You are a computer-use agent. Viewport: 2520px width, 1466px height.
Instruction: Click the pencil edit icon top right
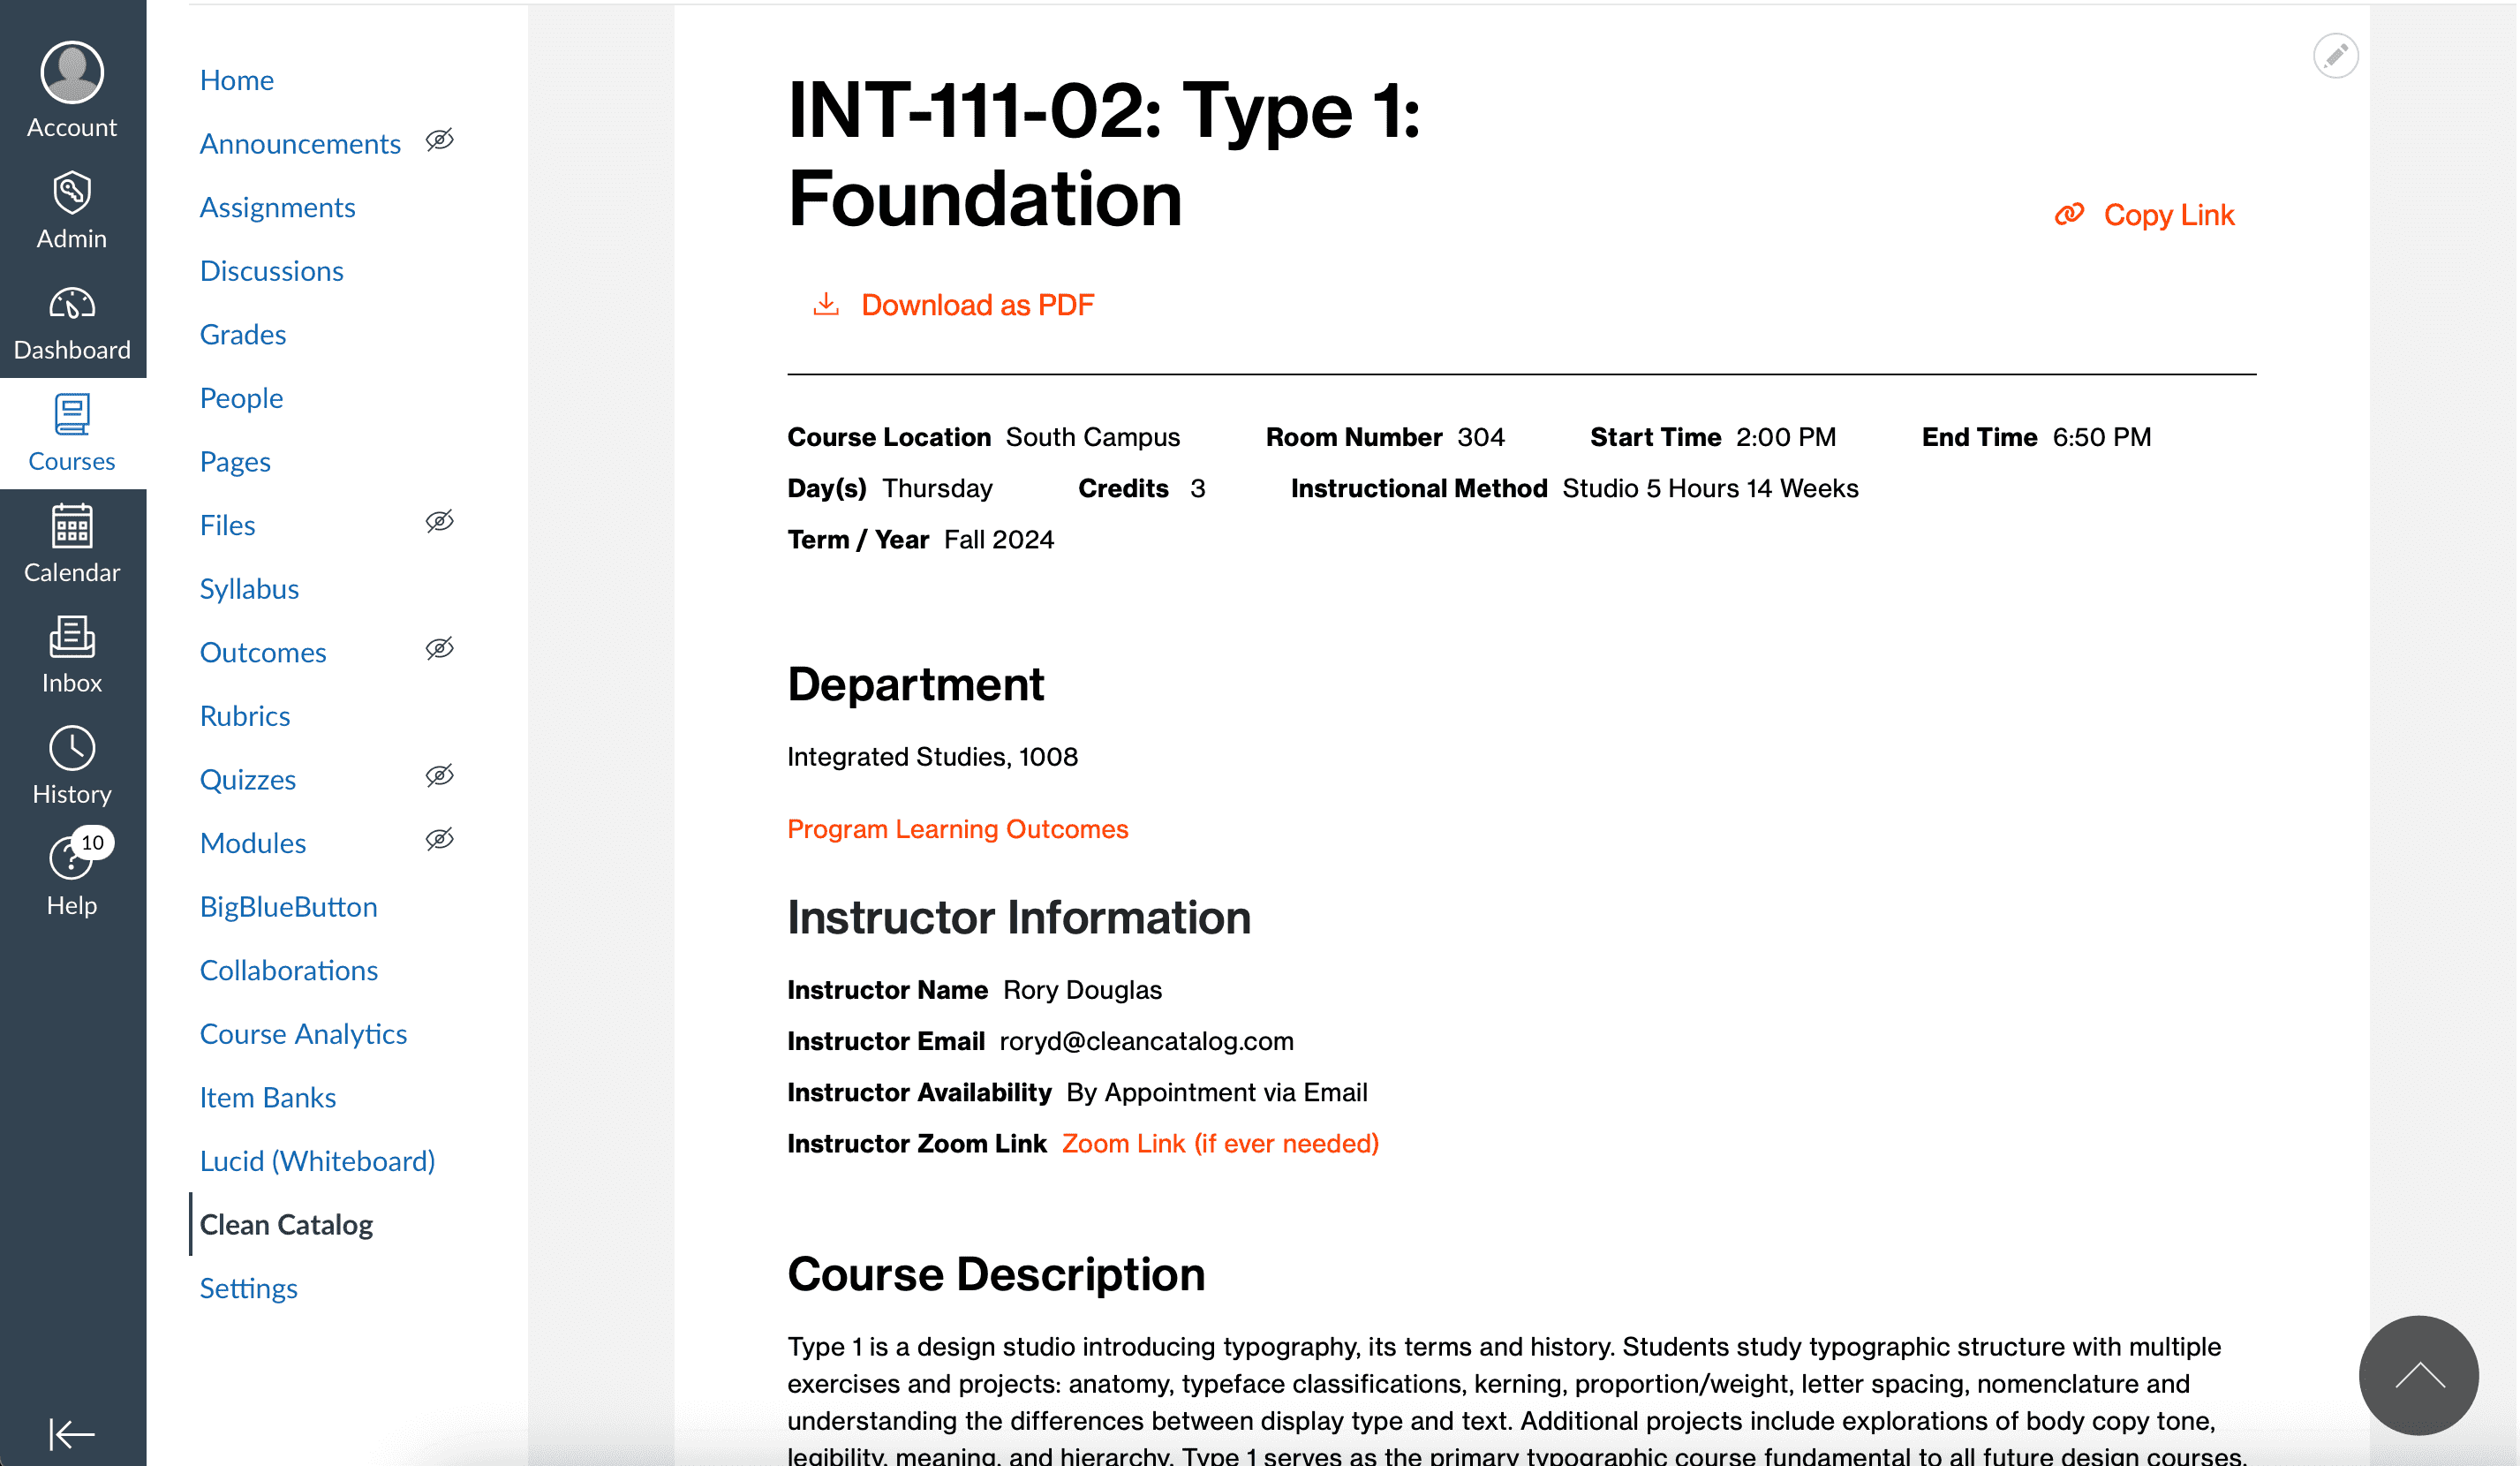pyautogui.click(x=2335, y=56)
